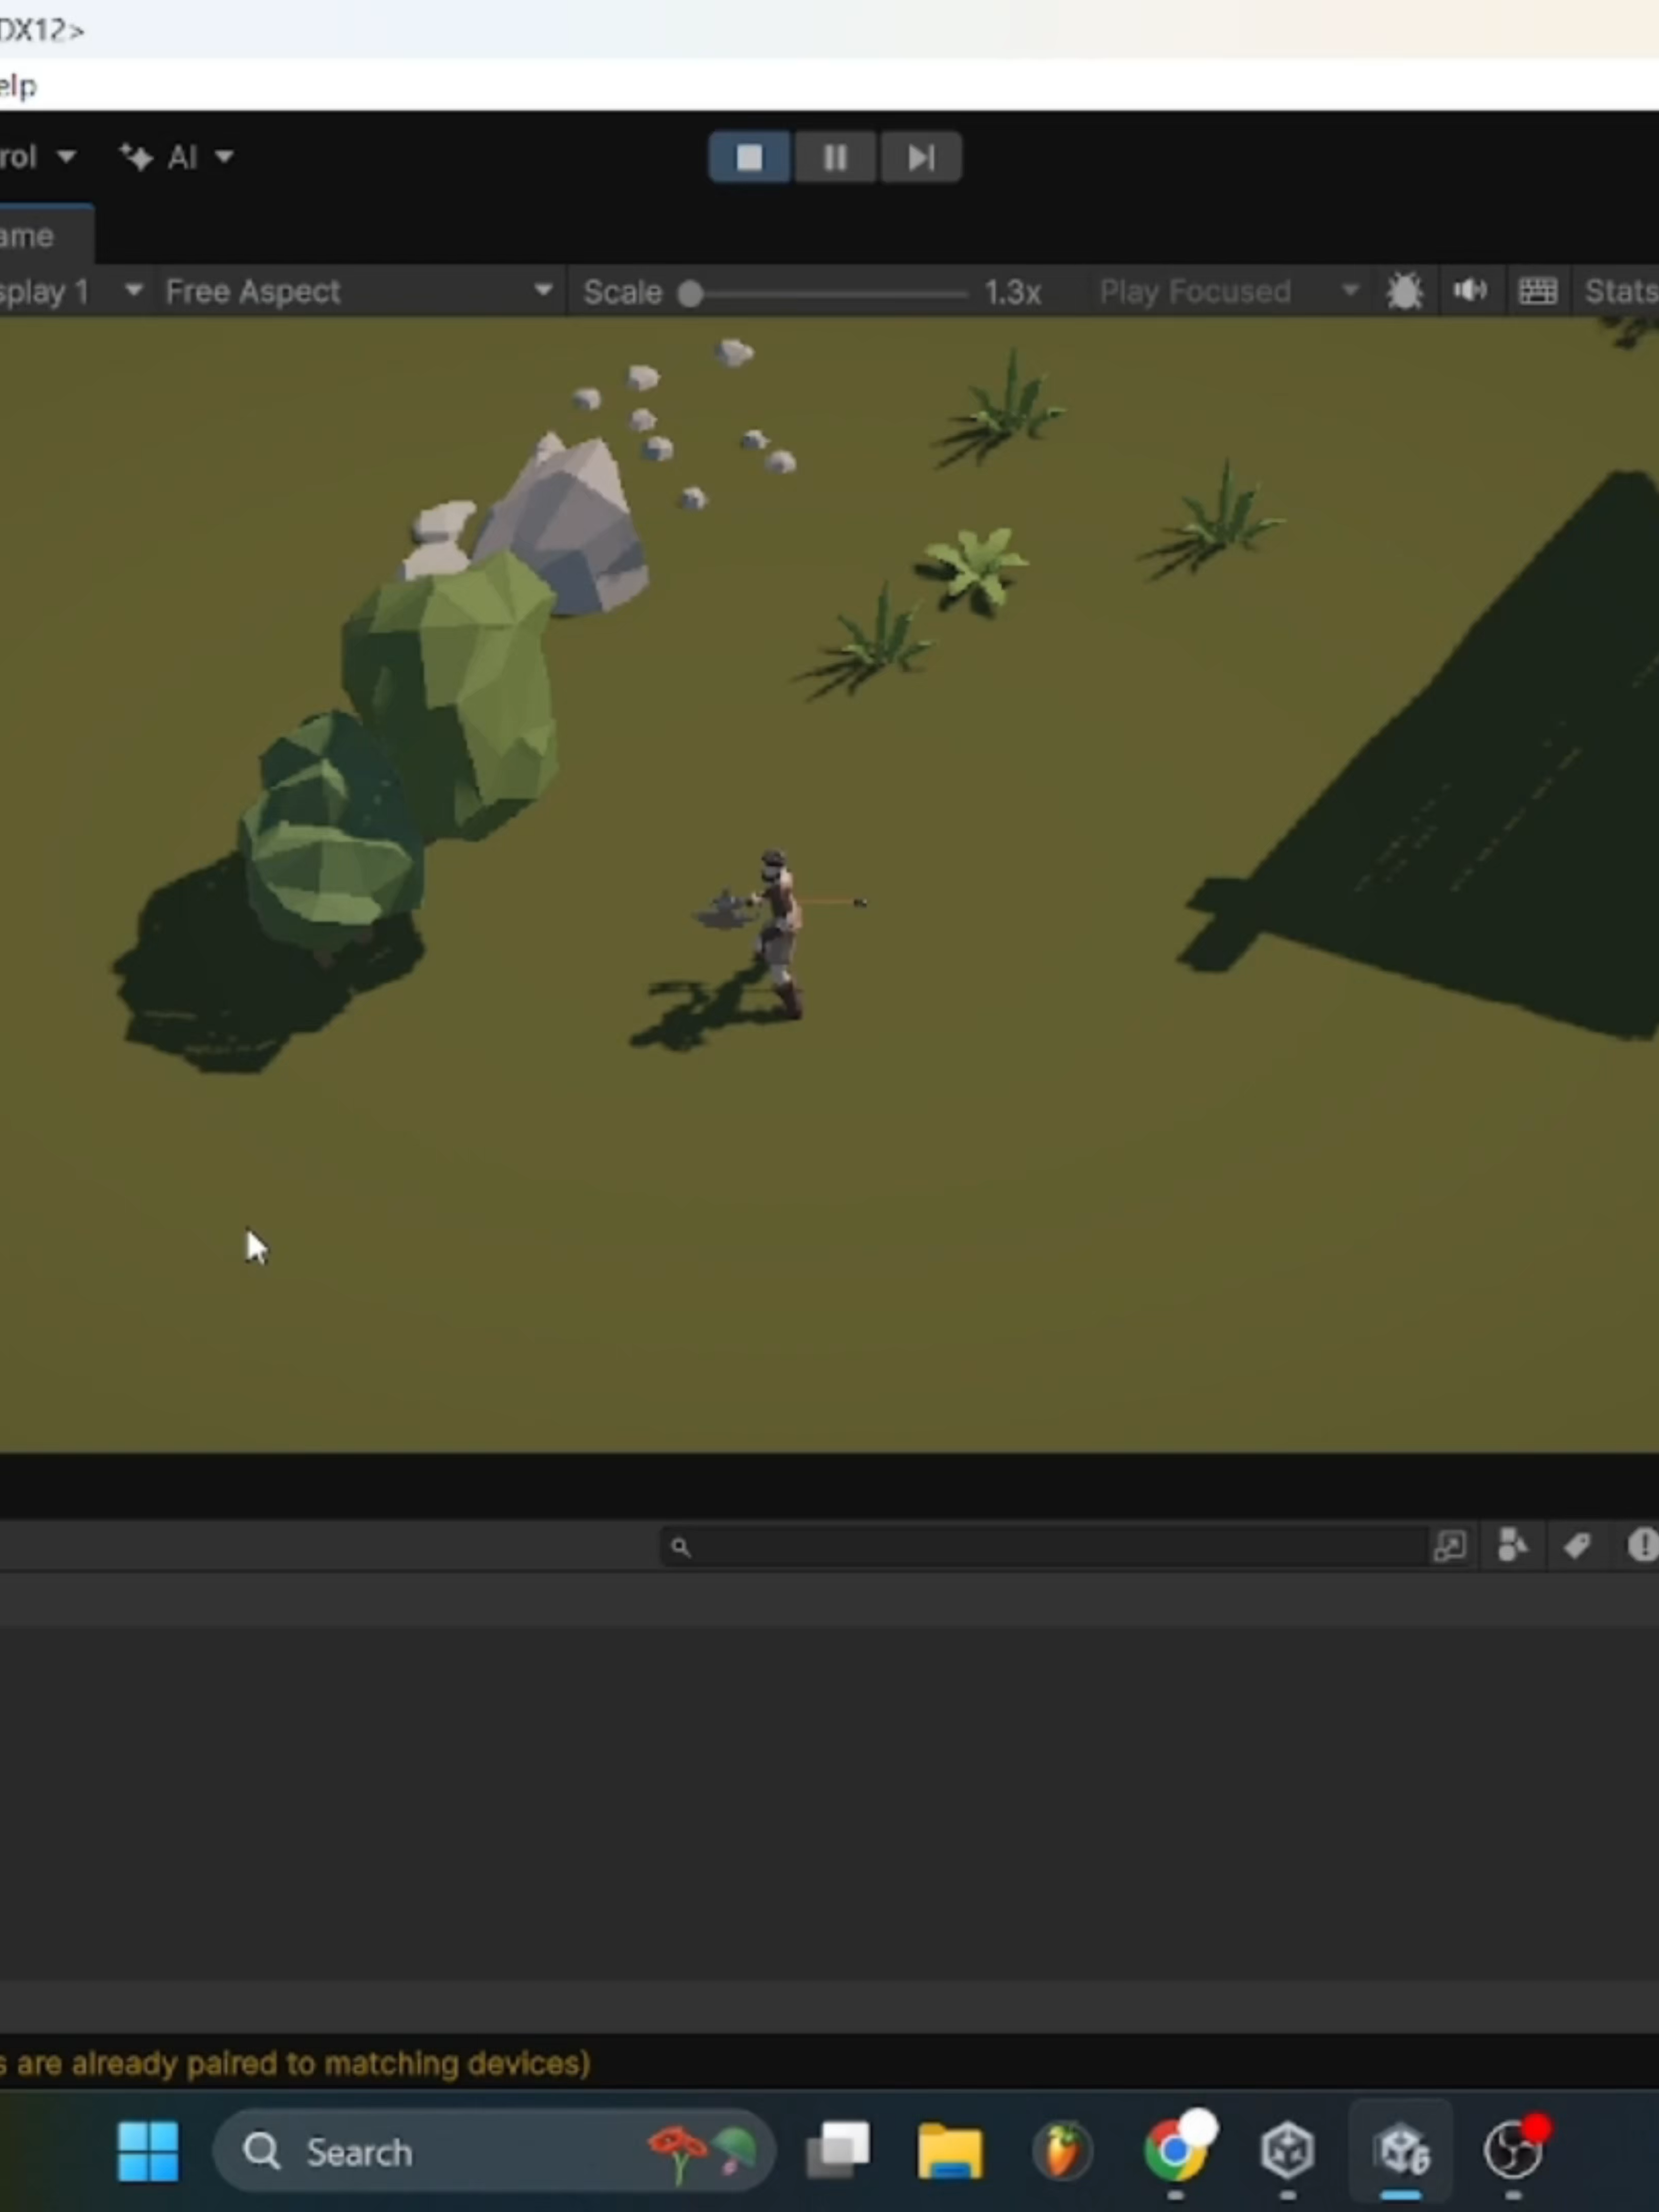Click the search by type icon
The height and width of the screenshot is (2212, 1659).
point(1512,1546)
